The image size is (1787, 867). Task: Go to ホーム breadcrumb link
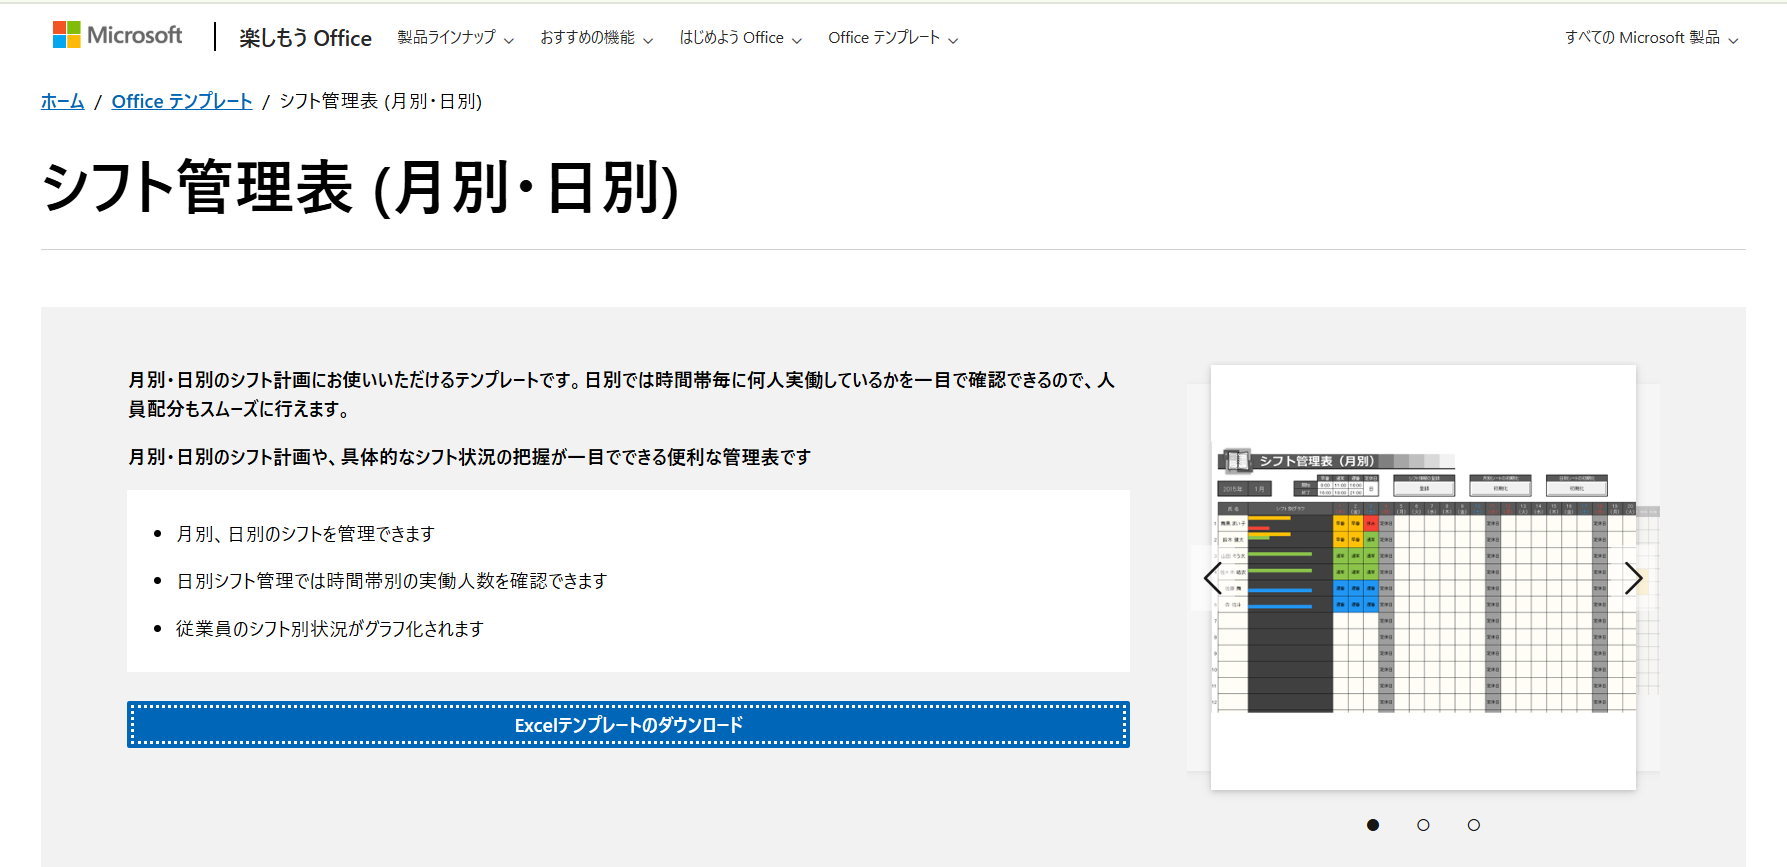tap(62, 101)
